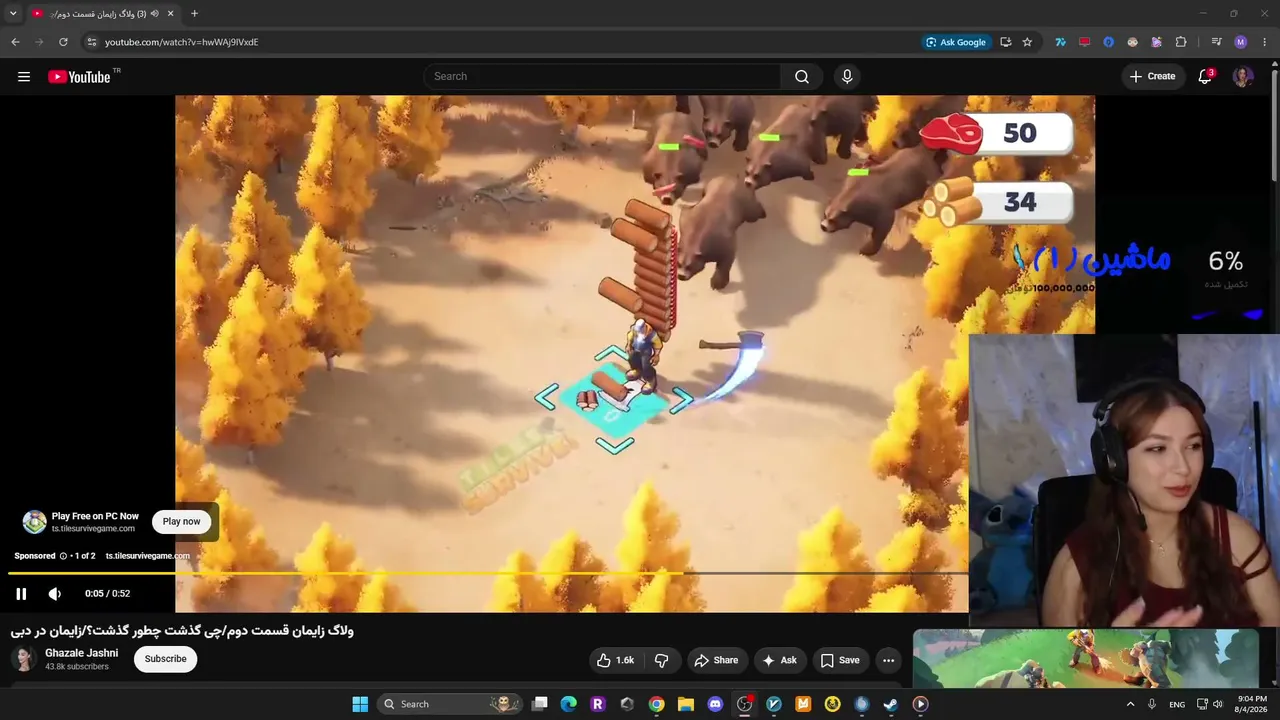The image size is (1280, 720).
Task: Open the YouTube account avatar menu
Action: tap(1243, 77)
